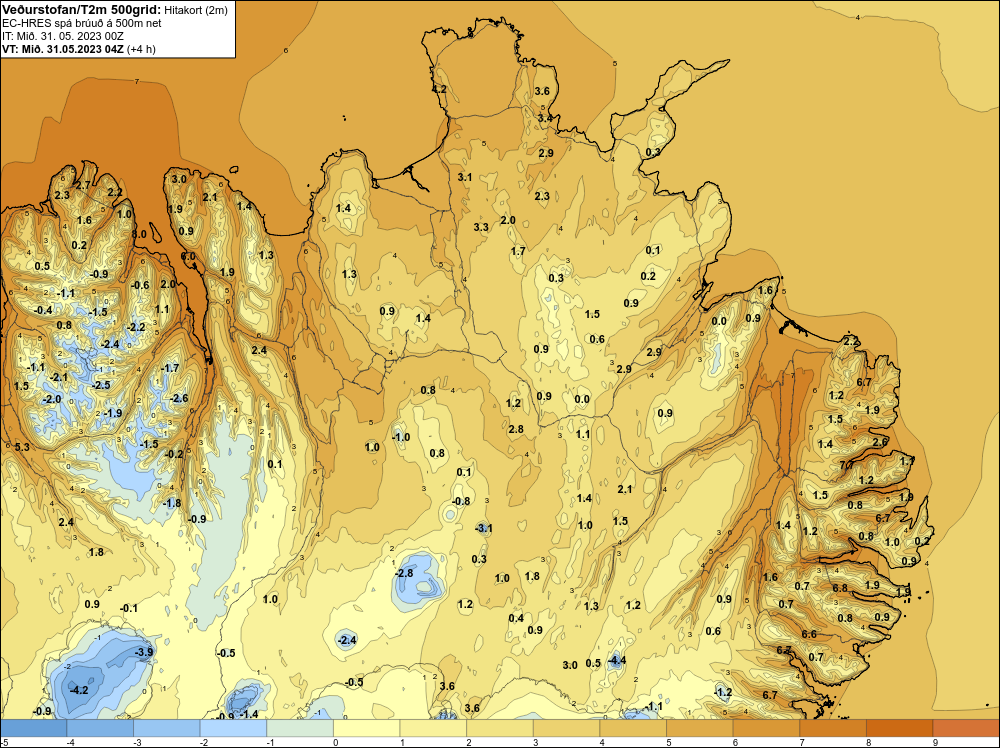
Task: Select the legend swatch between 4 and 5
Action: (633, 728)
